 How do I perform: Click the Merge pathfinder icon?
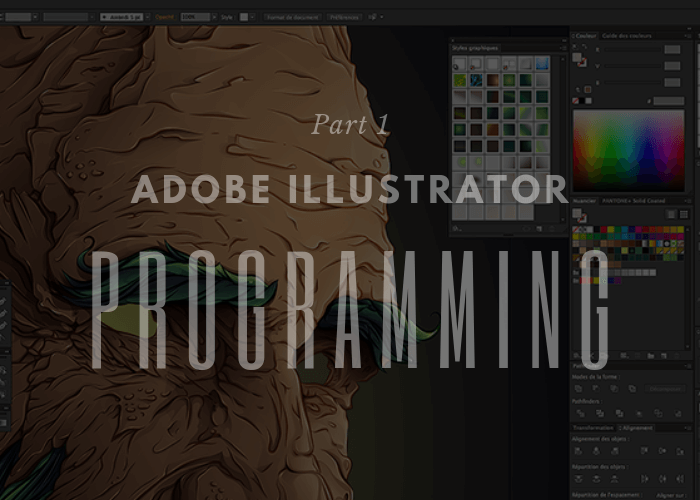(619, 413)
